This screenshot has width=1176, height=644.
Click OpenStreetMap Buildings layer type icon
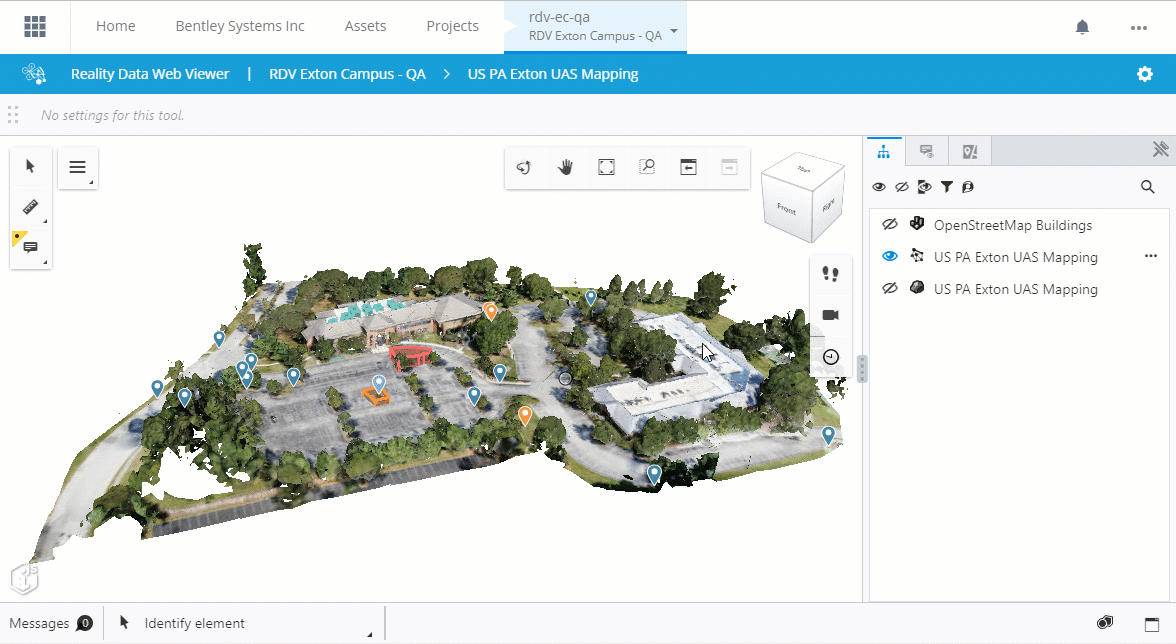tap(916, 223)
